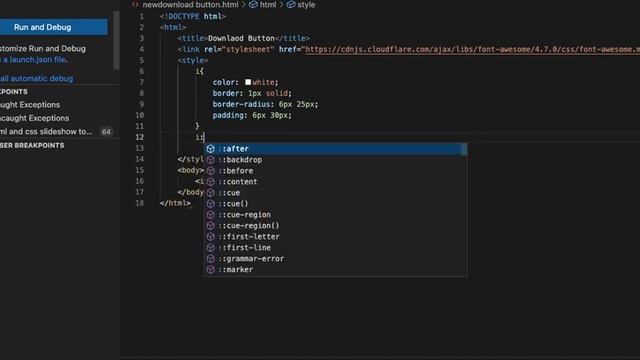
Task: Click the icon beside '::first-line' suggestion
Action: pyautogui.click(x=211, y=248)
